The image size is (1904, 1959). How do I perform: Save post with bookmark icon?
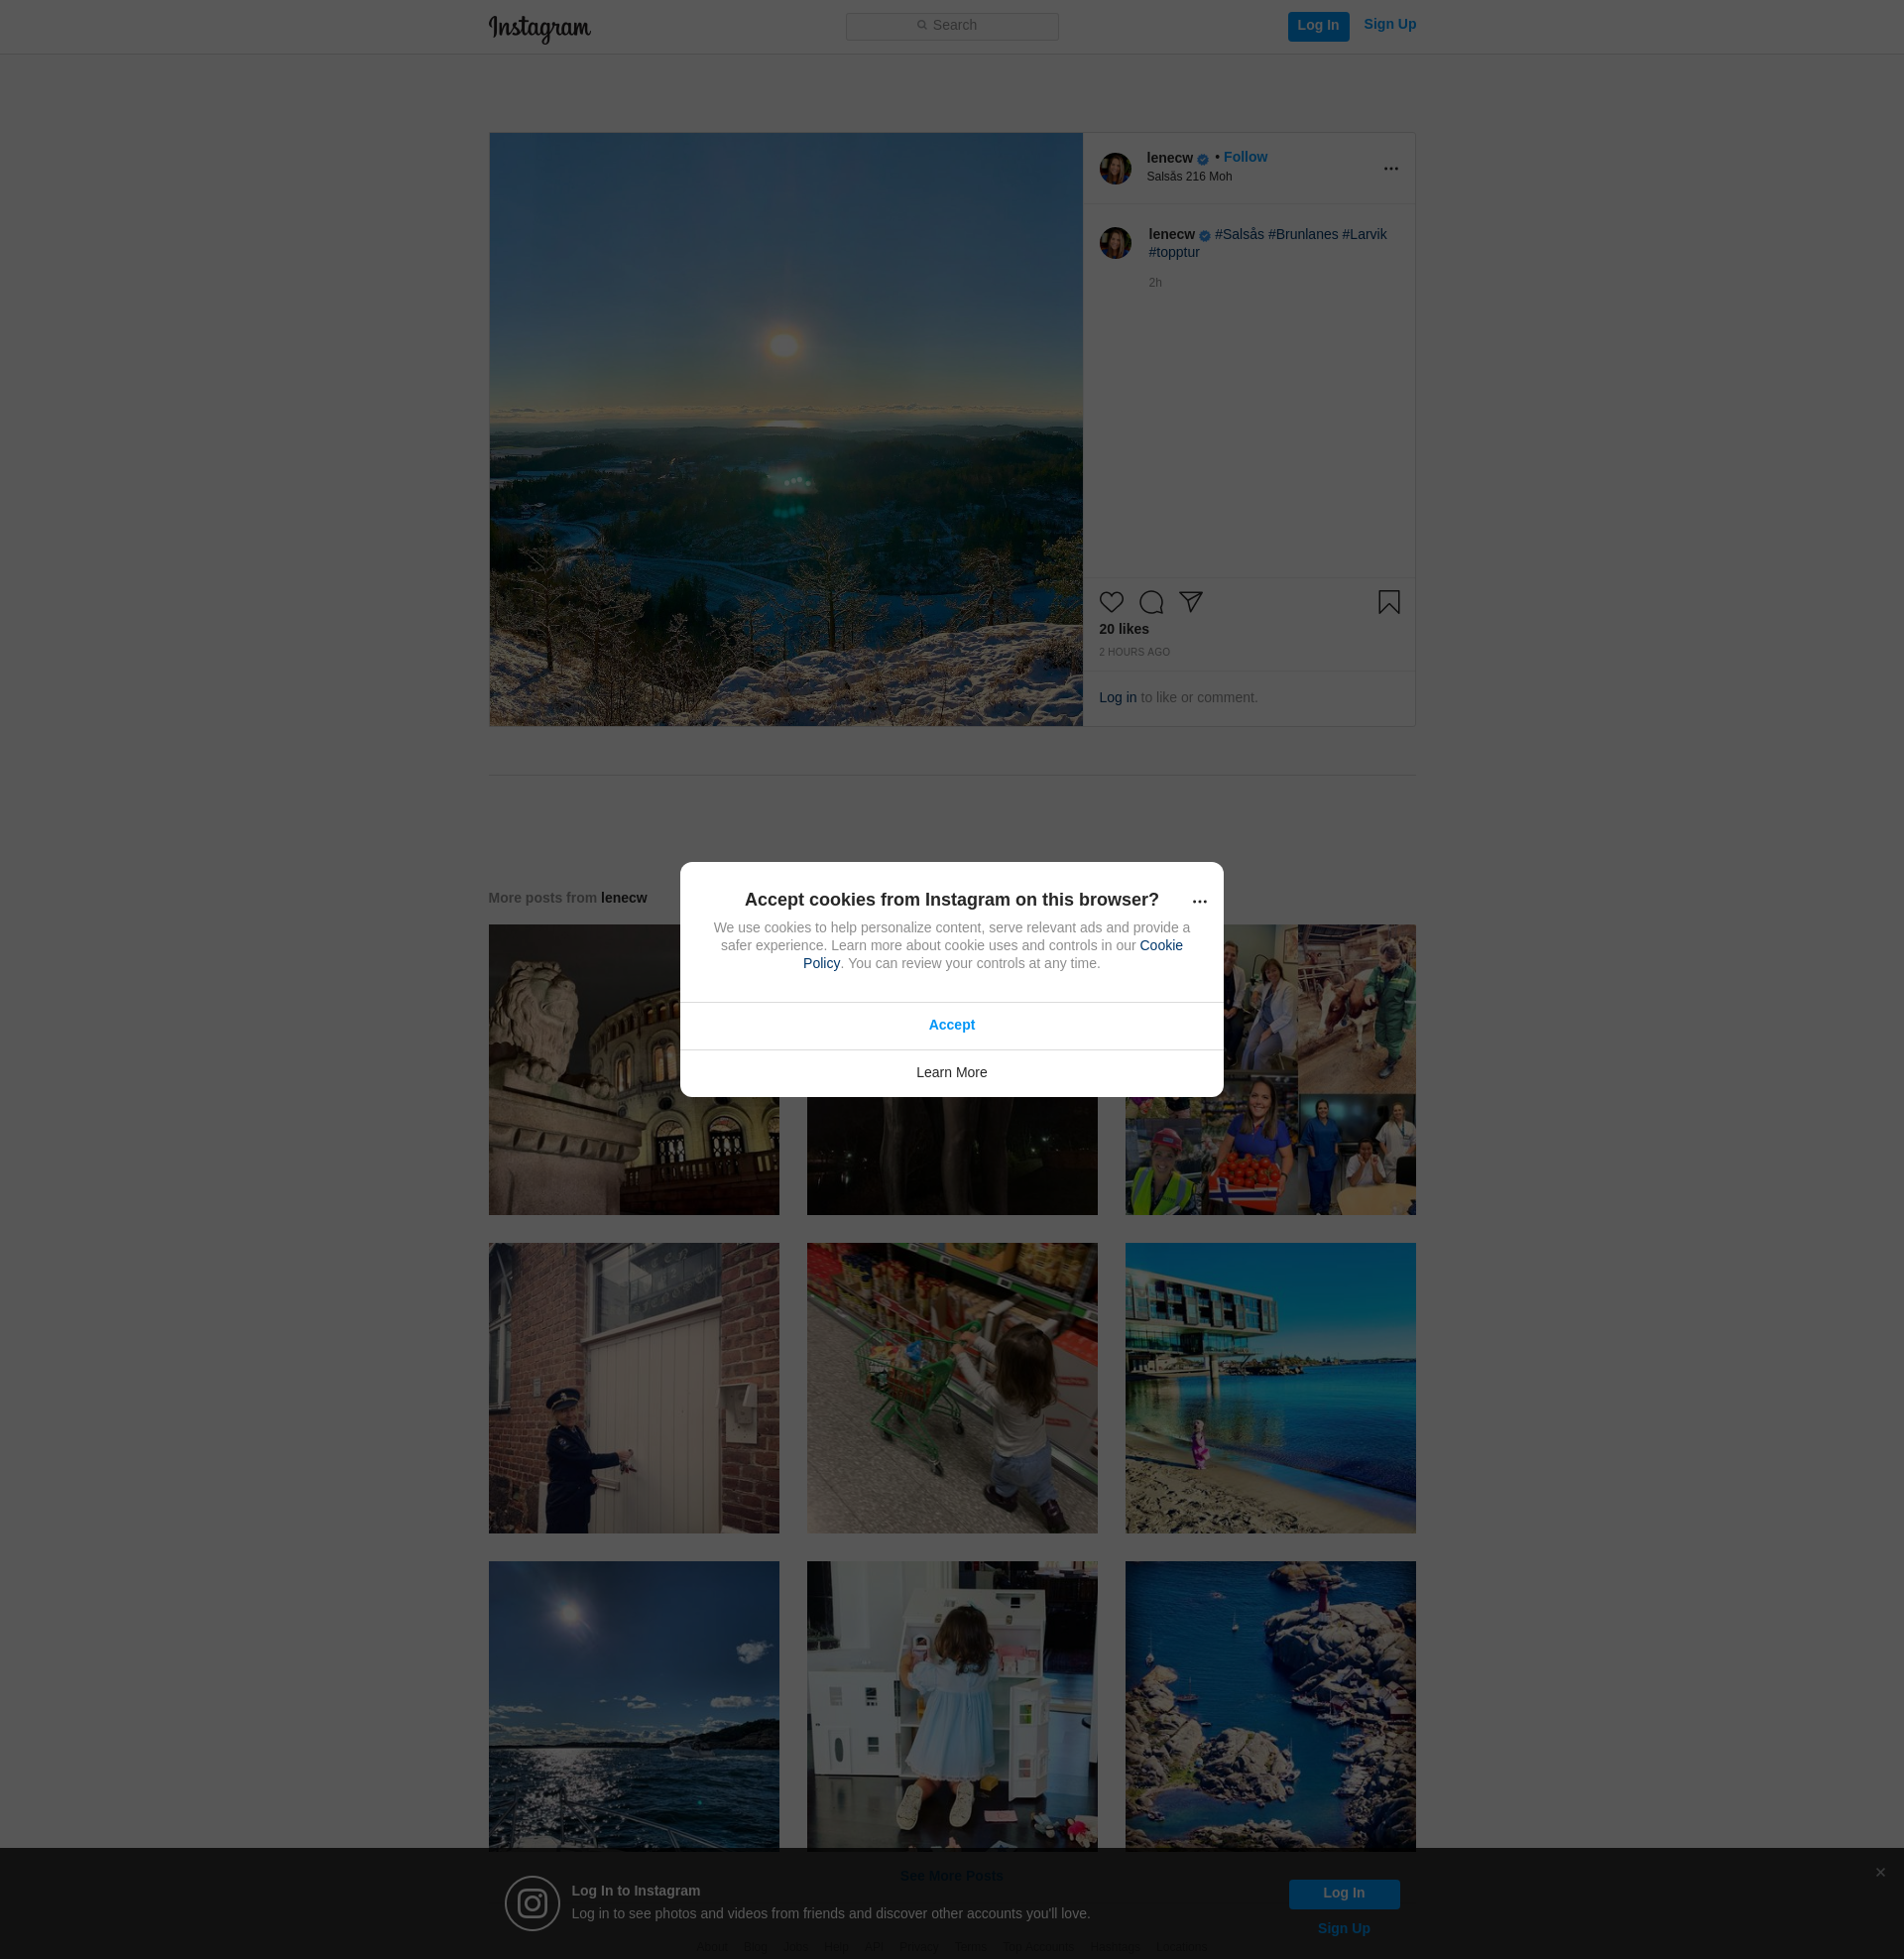pos(1388,602)
